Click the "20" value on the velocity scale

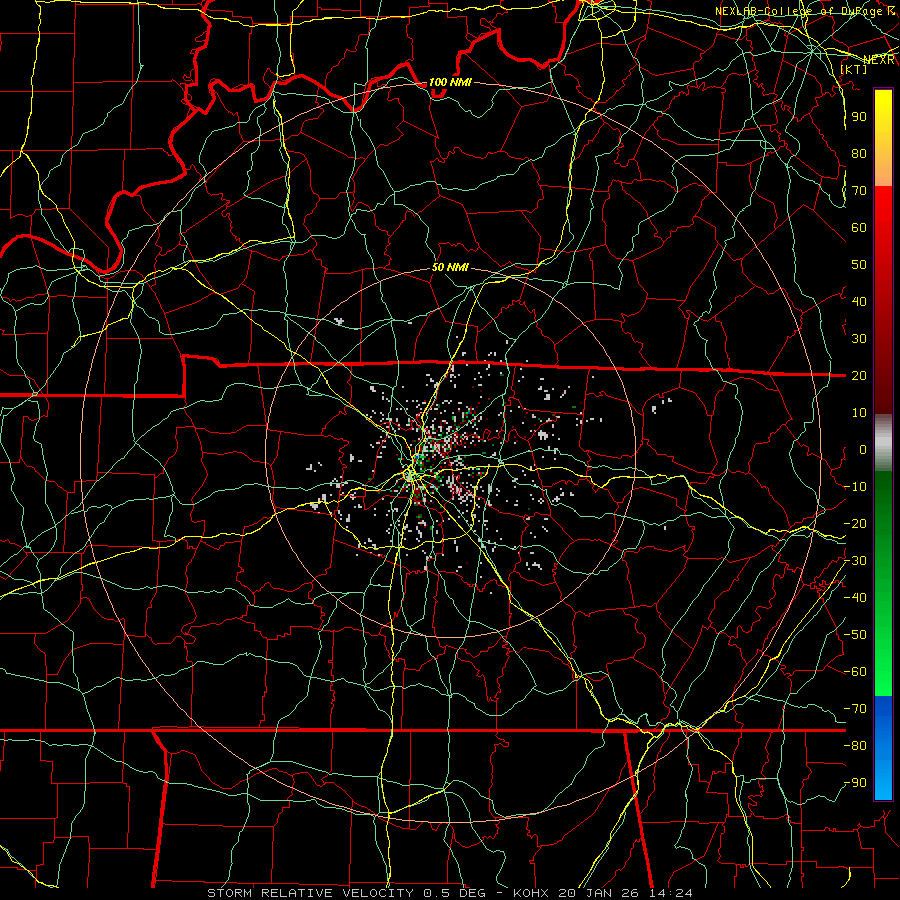(859, 376)
